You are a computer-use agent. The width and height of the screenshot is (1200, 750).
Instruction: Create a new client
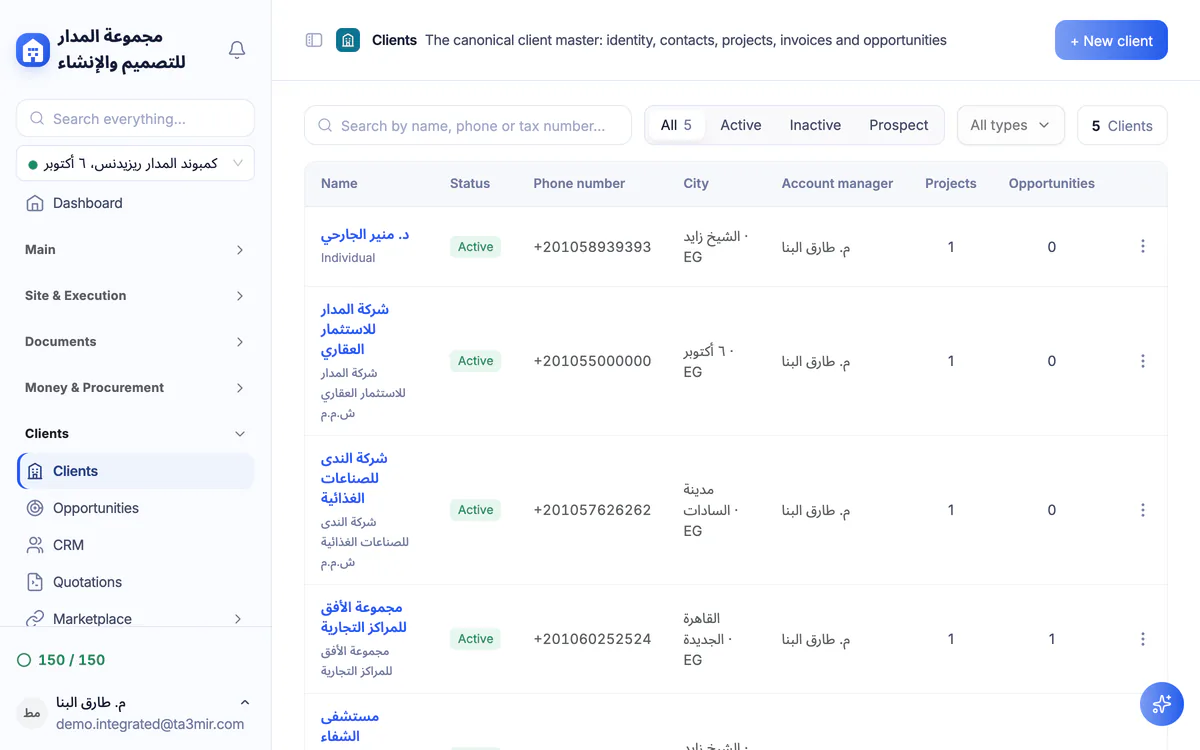[1111, 40]
